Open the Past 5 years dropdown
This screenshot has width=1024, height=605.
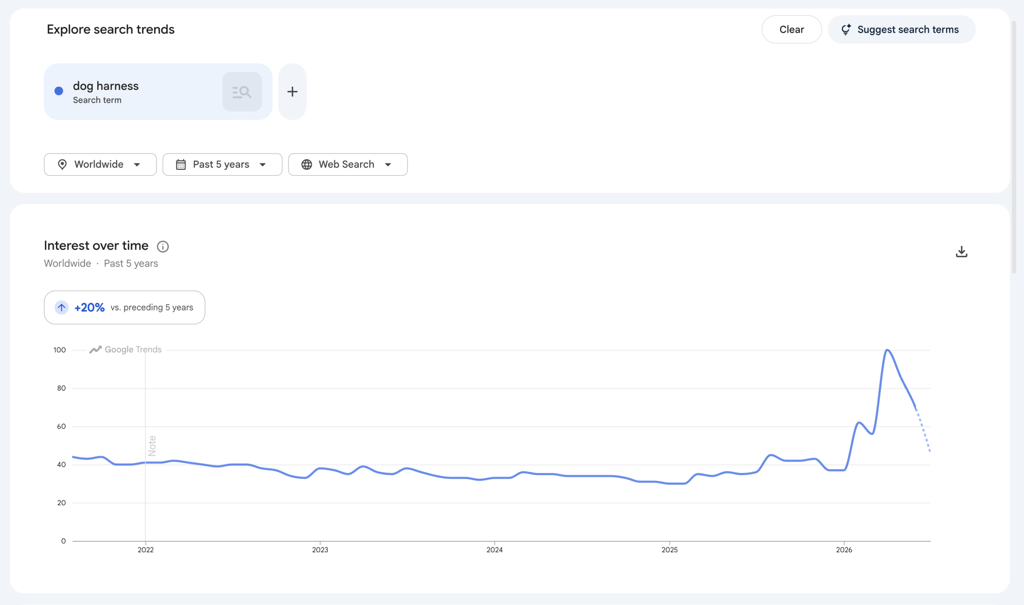[222, 165]
